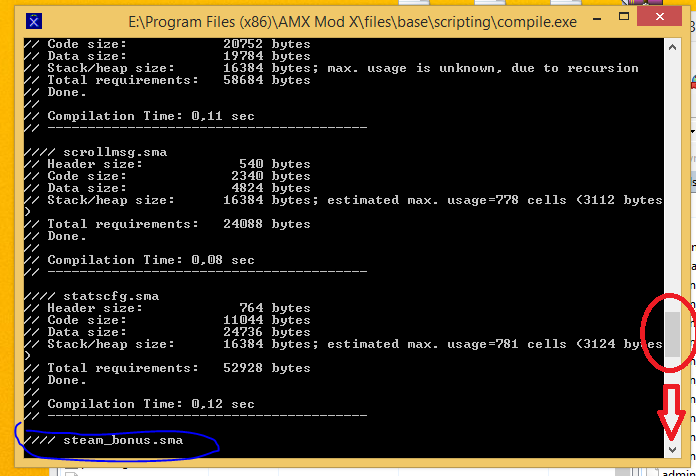Click the vertical scrollbar thumb

[672, 334]
